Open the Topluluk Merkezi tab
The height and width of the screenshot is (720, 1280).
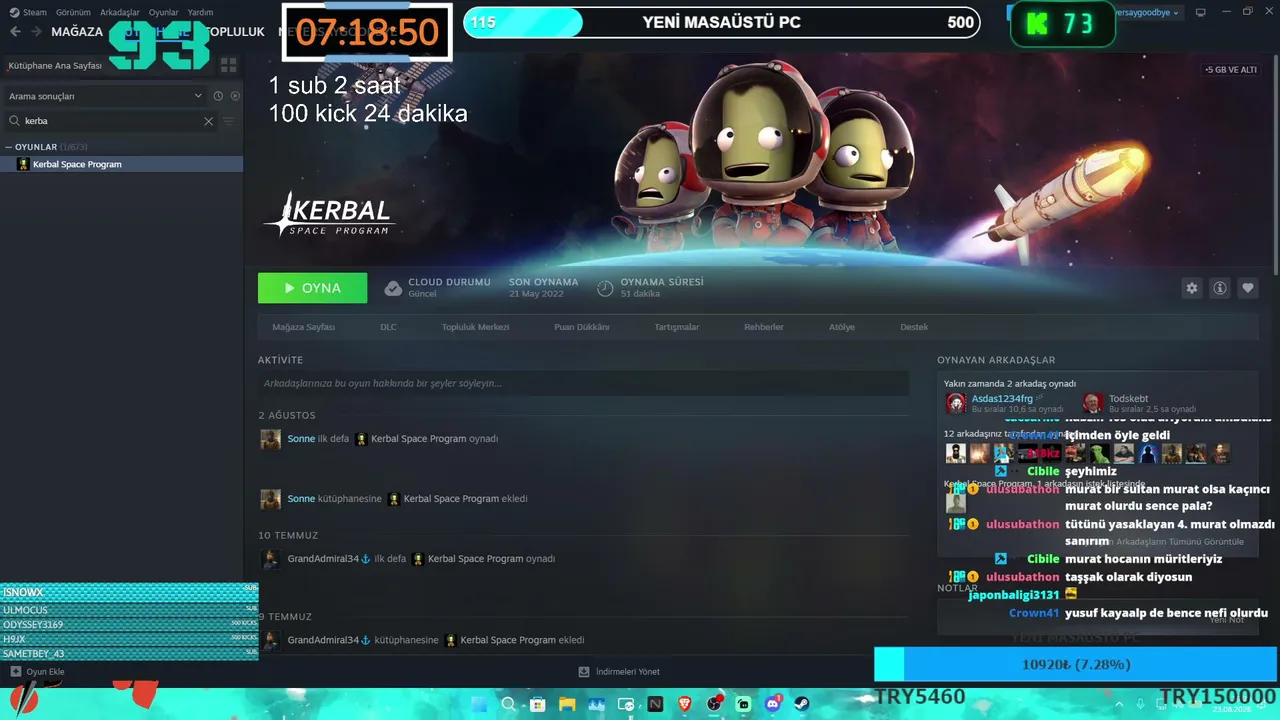pos(476,327)
